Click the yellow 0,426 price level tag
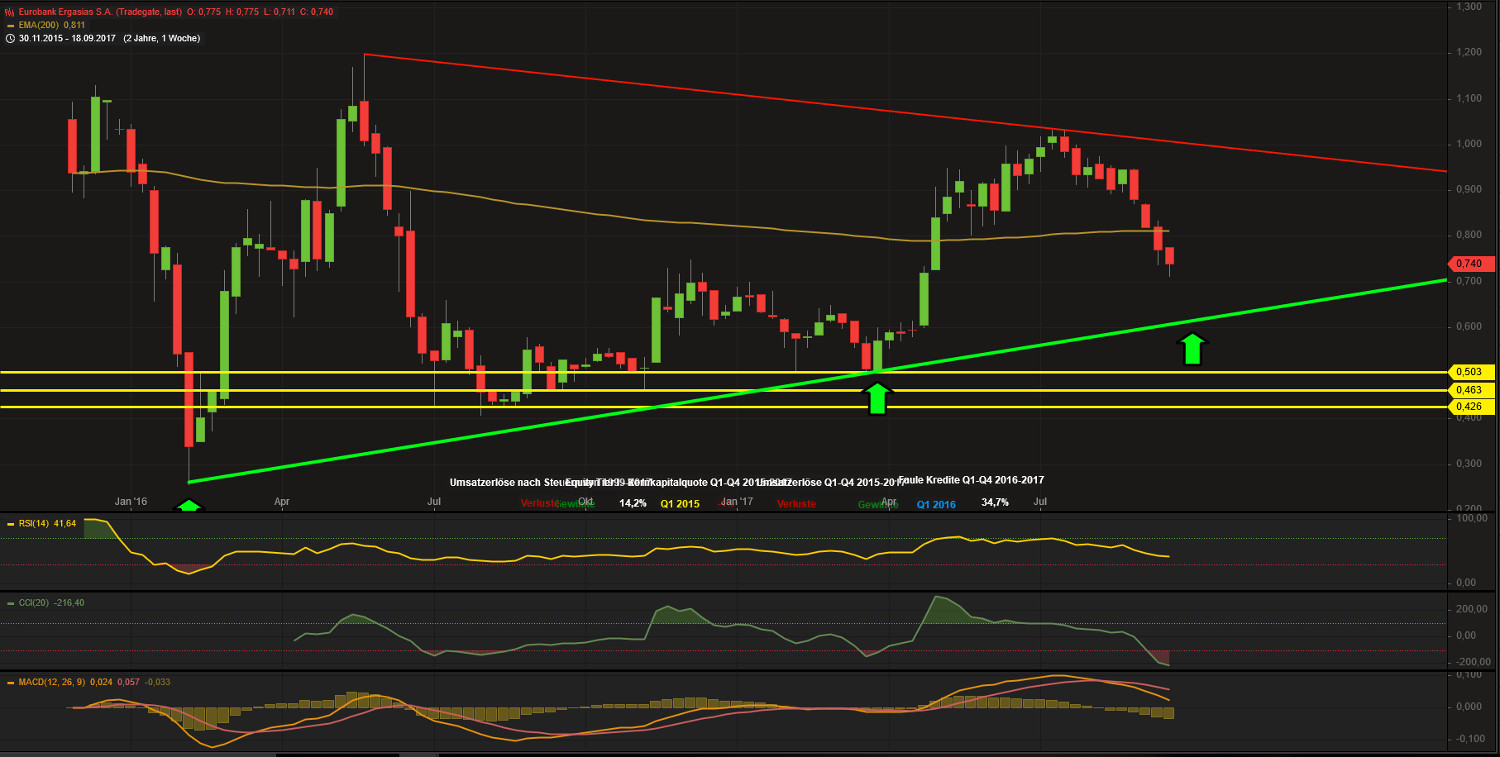This screenshot has height=757, width=1500. tap(1466, 406)
